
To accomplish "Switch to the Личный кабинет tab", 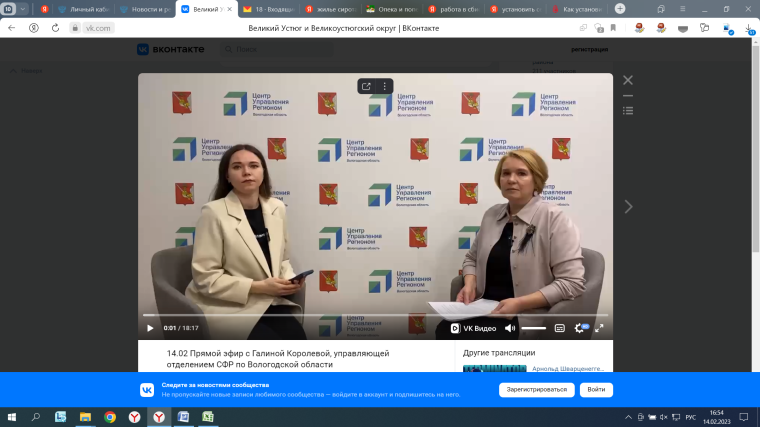I will (x=83, y=9).
